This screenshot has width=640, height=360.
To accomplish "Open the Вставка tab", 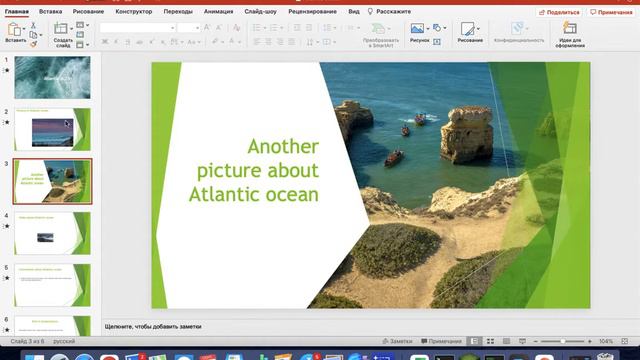I will pos(51,11).
